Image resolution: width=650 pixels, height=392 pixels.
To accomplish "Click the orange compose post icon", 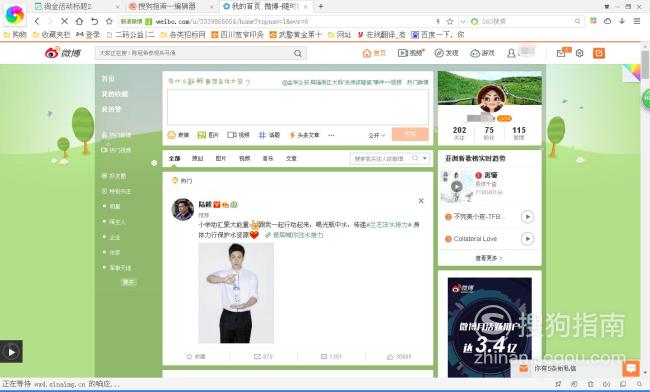I will click(x=599, y=53).
